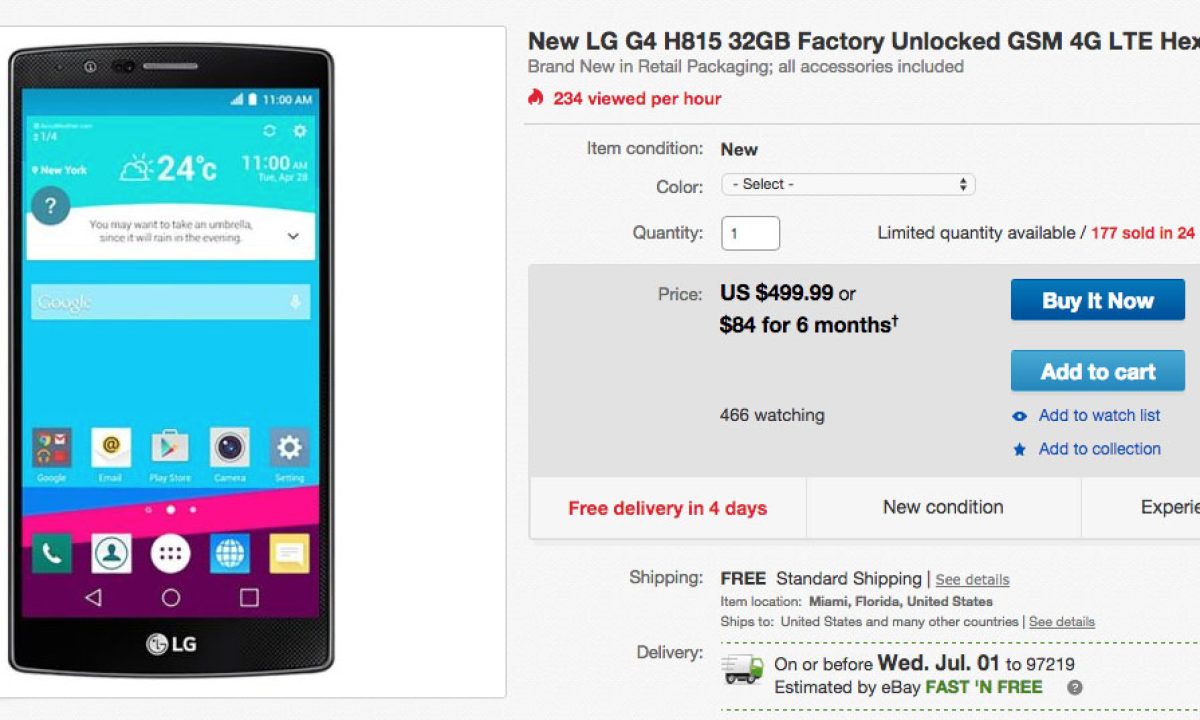Open See details link next to Standard Shipping
1200x720 pixels.
click(x=972, y=580)
